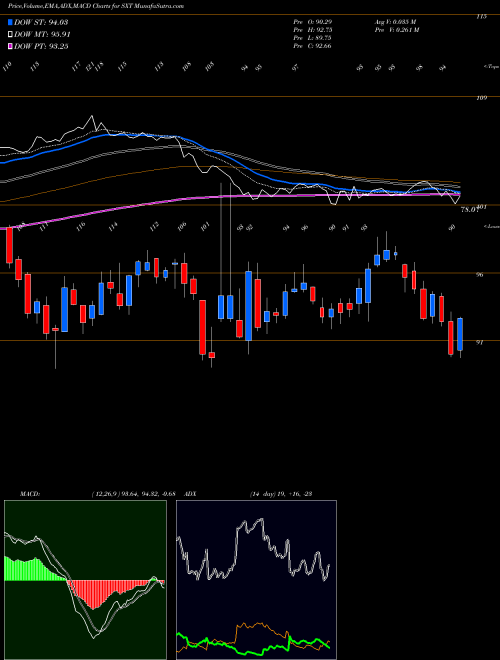Click the last blue candlestick on the right
Image resolution: width=500 pixels, height=660 pixels.
point(460,335)
